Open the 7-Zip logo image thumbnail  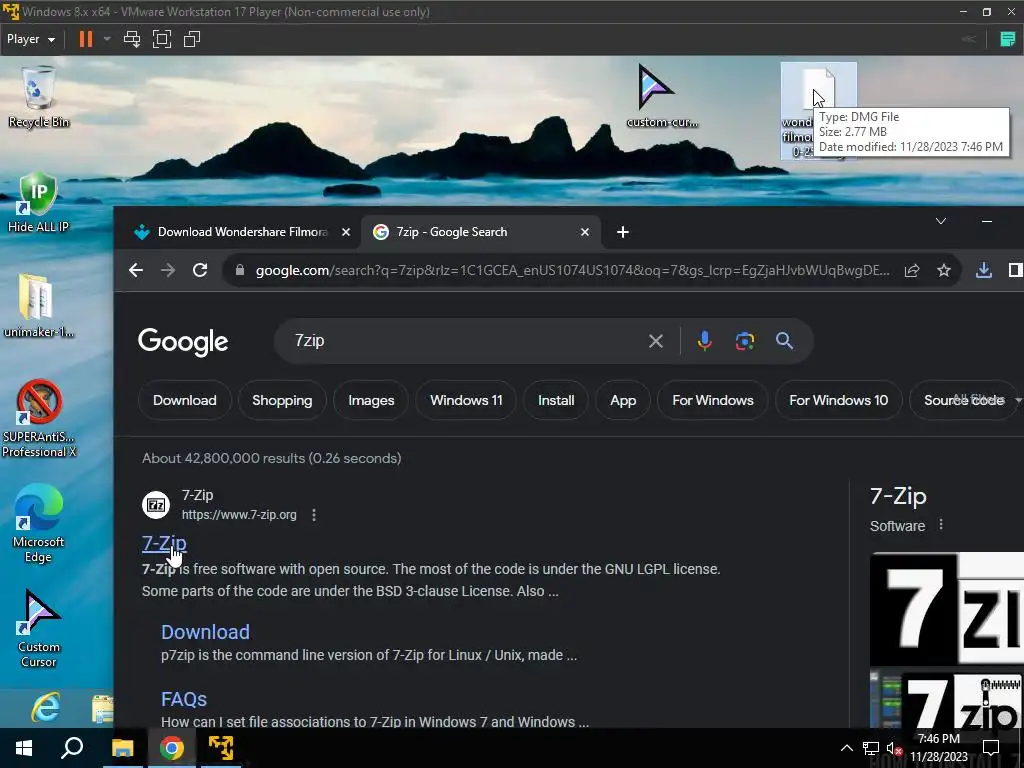[x=947, y=609]
